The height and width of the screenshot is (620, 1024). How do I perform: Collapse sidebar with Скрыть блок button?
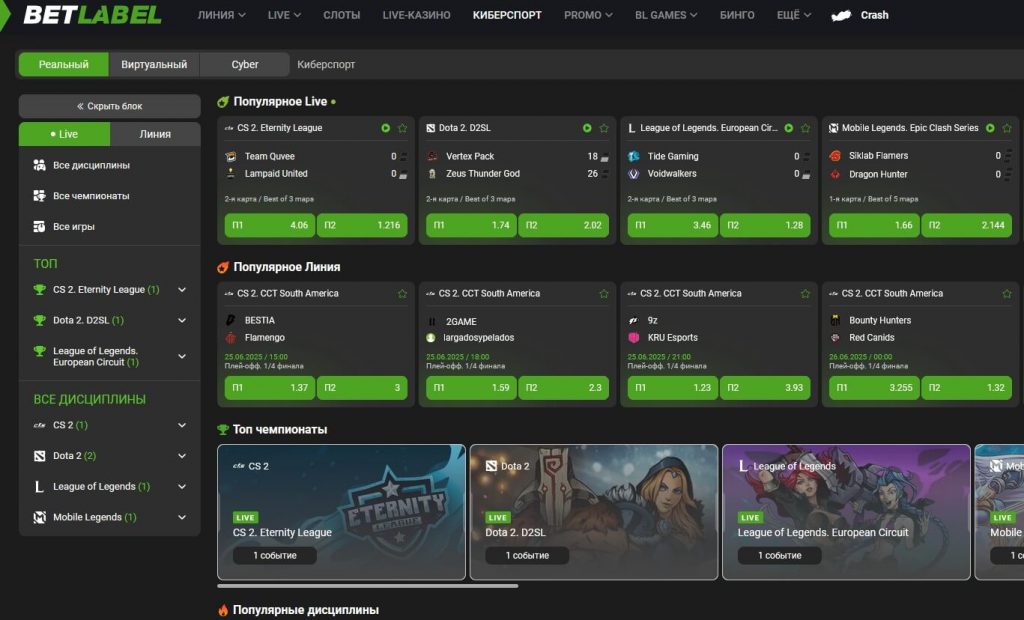(110, 106)
